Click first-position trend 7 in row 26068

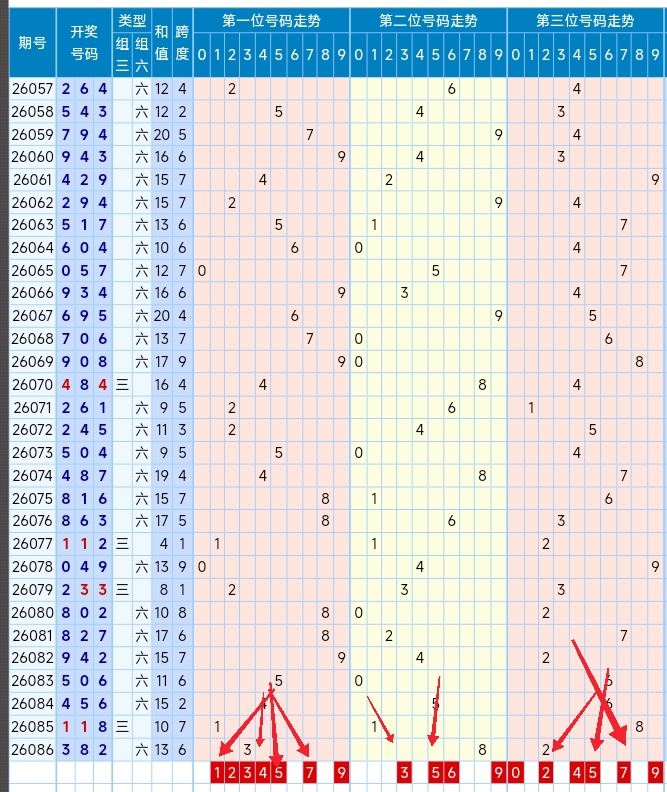tap(310, 338)
